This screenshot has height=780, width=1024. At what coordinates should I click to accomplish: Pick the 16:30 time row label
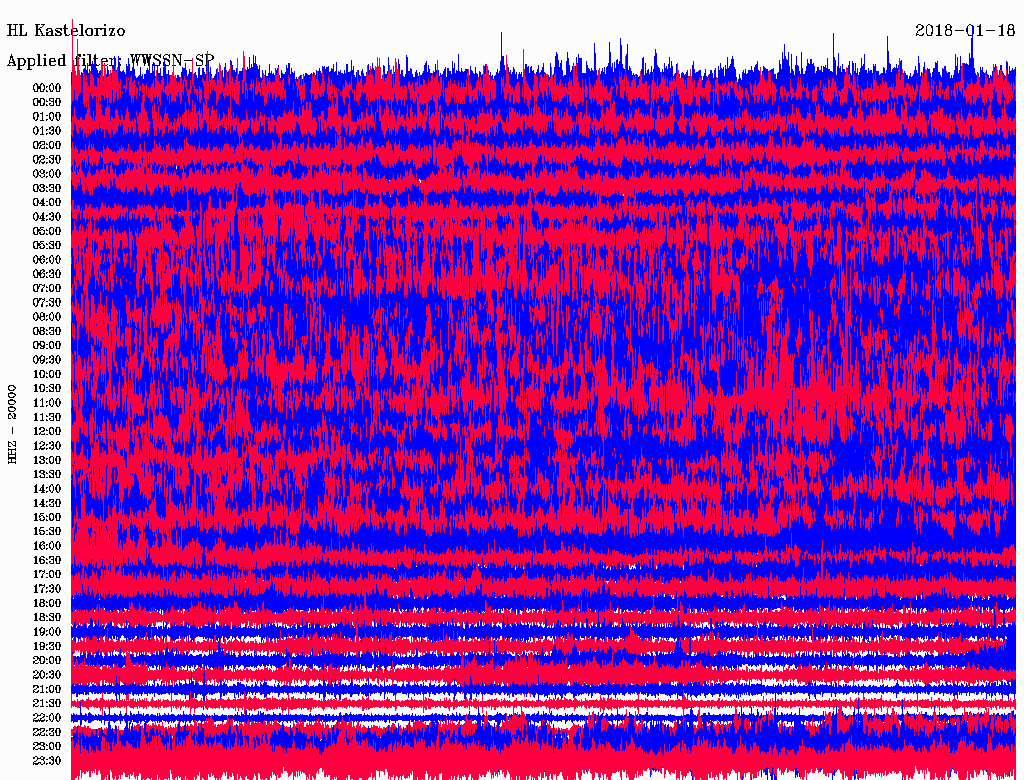pyautogui.click(x=47, y=561)
